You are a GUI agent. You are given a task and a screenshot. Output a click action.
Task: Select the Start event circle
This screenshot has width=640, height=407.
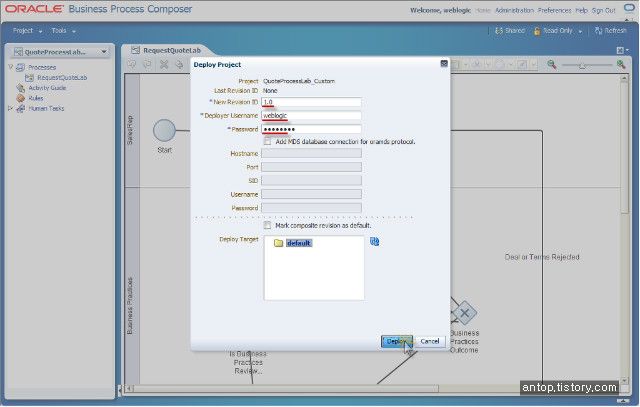point(164,131)
